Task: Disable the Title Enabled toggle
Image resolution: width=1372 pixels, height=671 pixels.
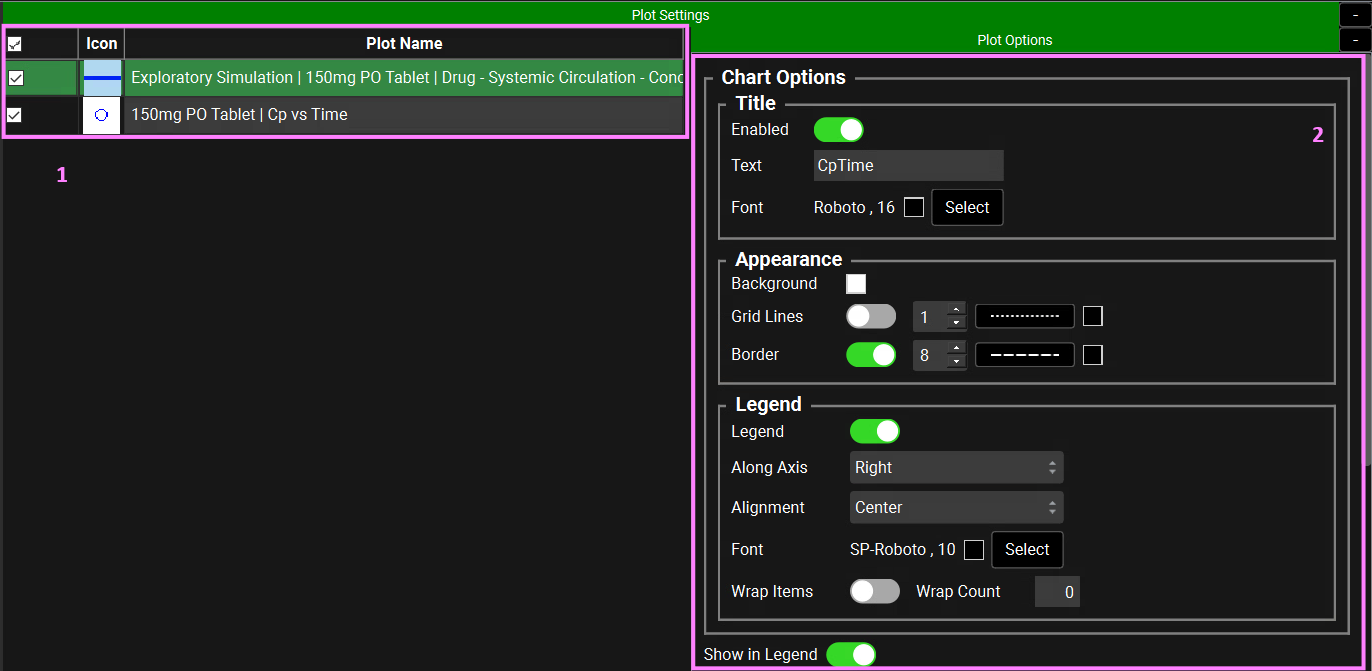Action: tap(838, 130)
